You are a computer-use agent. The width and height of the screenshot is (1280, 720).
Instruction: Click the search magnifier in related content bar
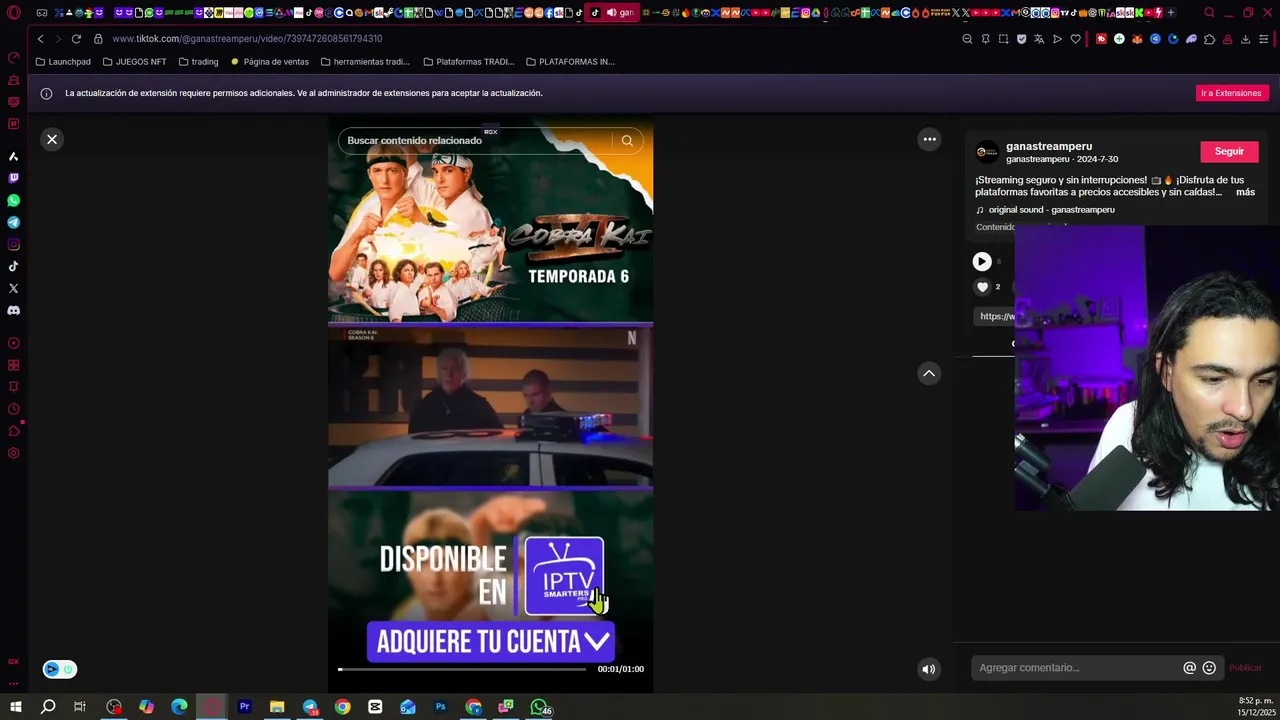[627, 141]
